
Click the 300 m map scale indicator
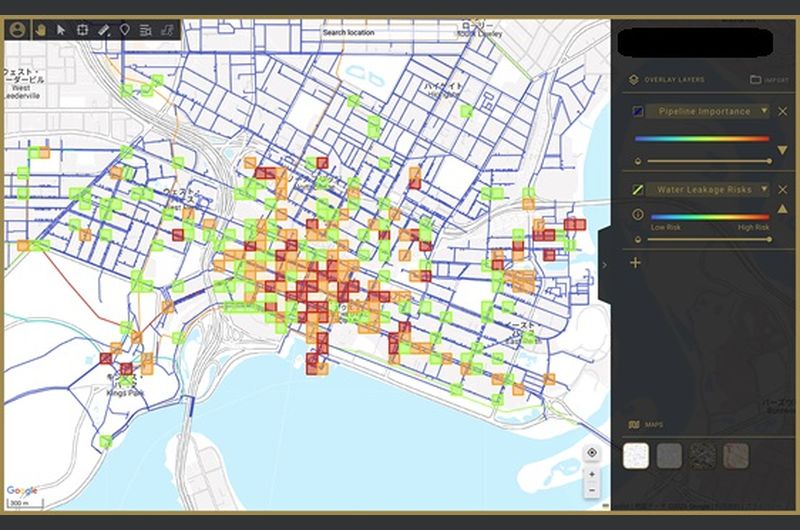pyautogui.click(x=26, y=504)
